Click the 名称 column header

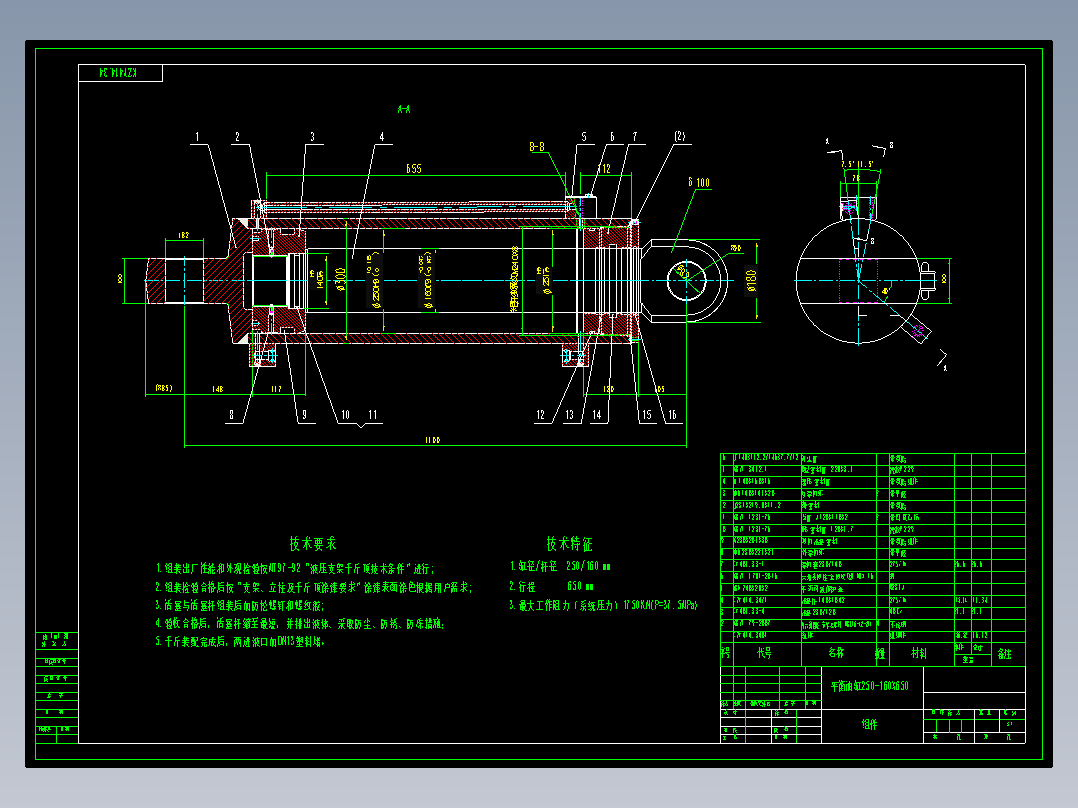tap(836, 653)
